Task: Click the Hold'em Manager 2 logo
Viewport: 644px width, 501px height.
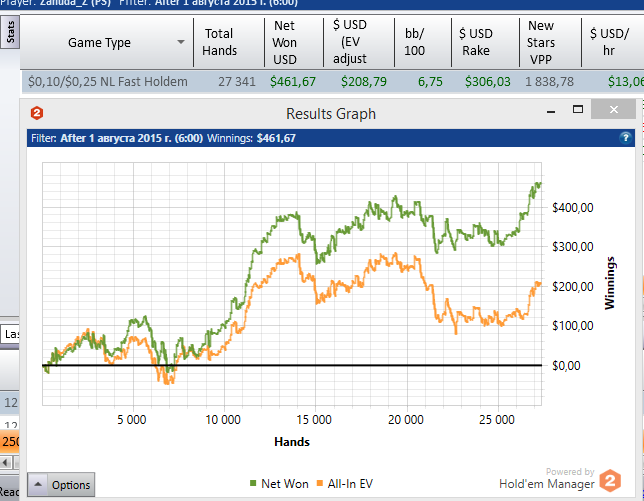Action: point(610,480)
